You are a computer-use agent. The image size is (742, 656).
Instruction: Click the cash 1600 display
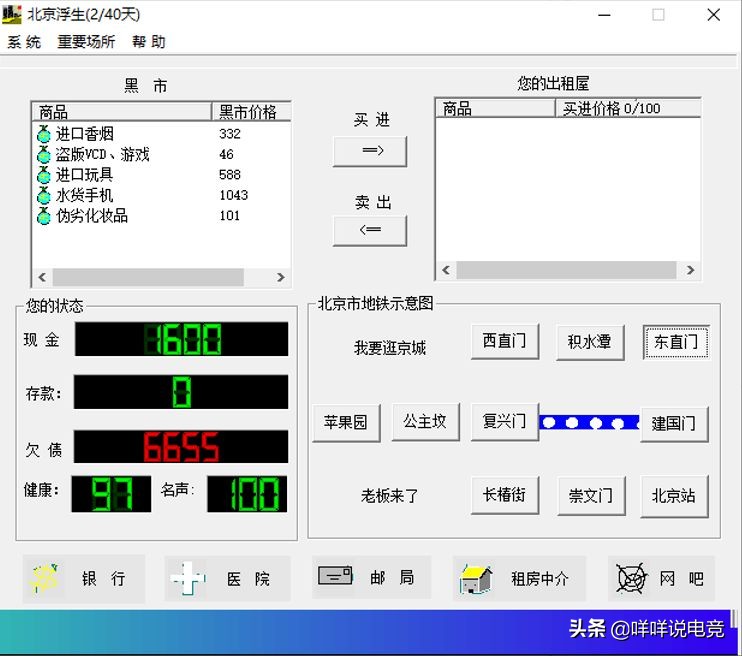[x=181, y=339]
